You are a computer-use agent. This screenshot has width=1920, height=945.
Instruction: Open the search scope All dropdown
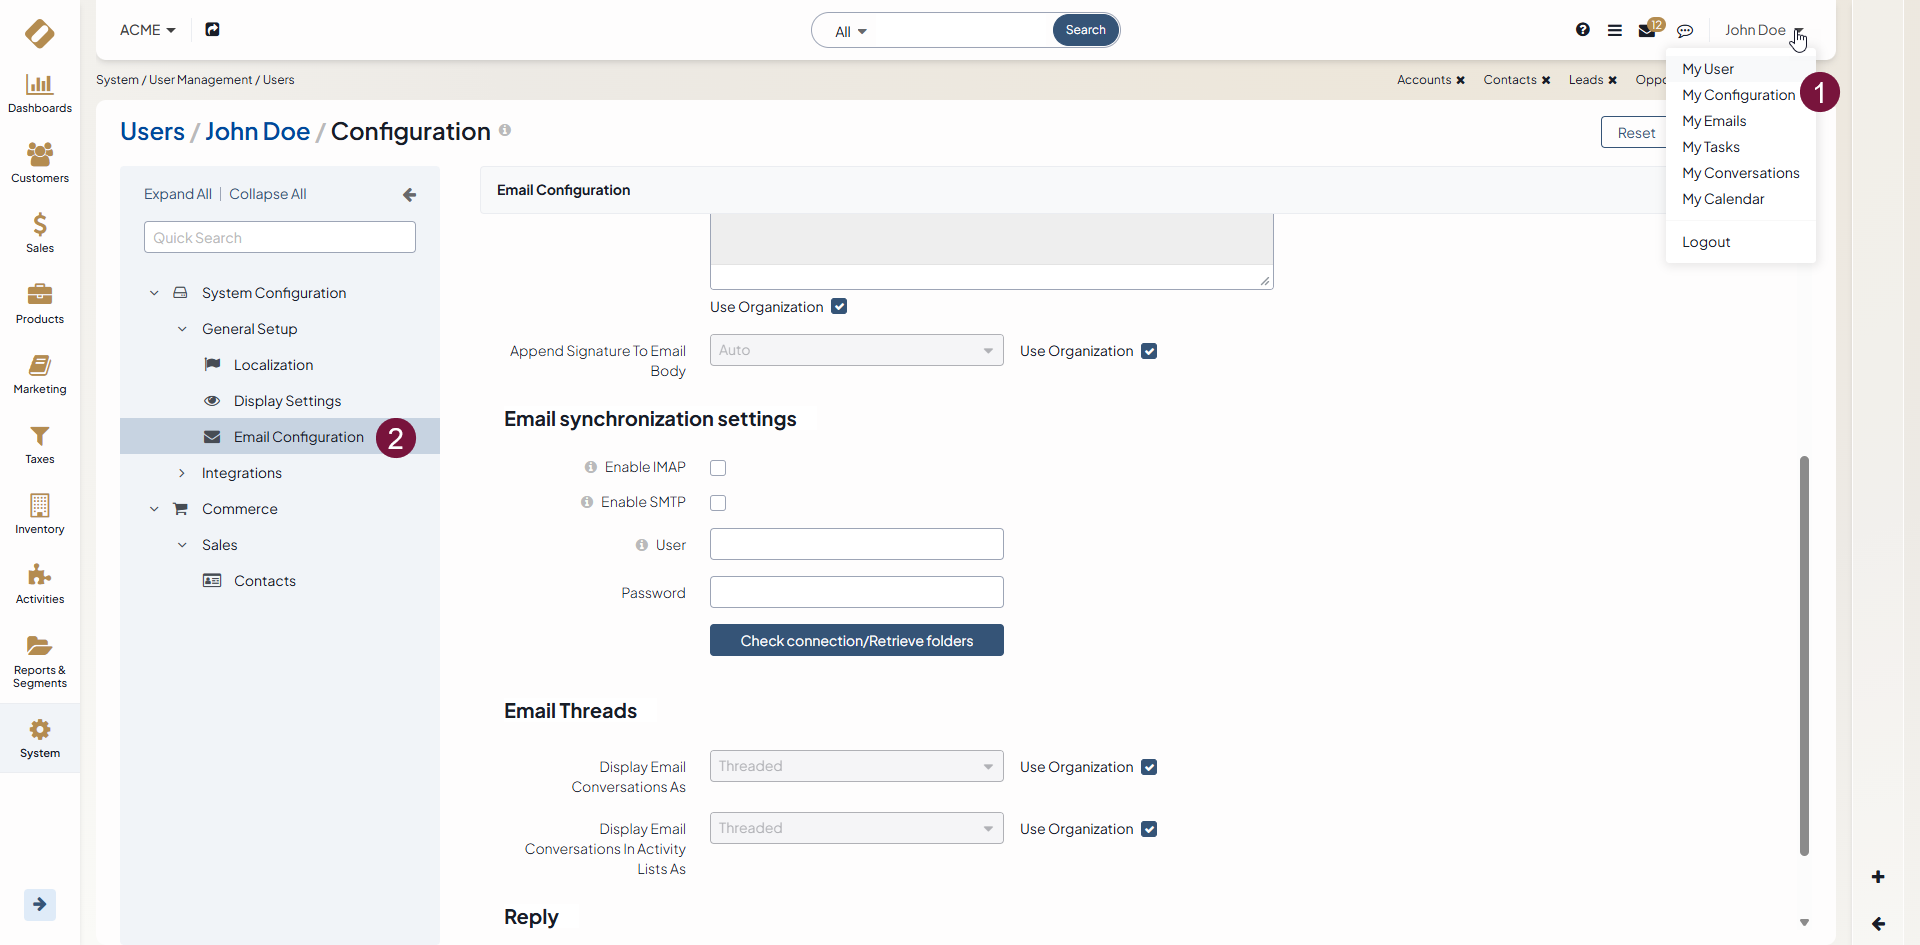[851, 32]
